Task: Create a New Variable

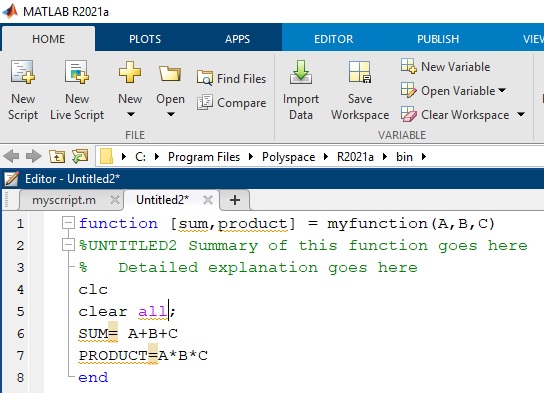Action: 445,66
